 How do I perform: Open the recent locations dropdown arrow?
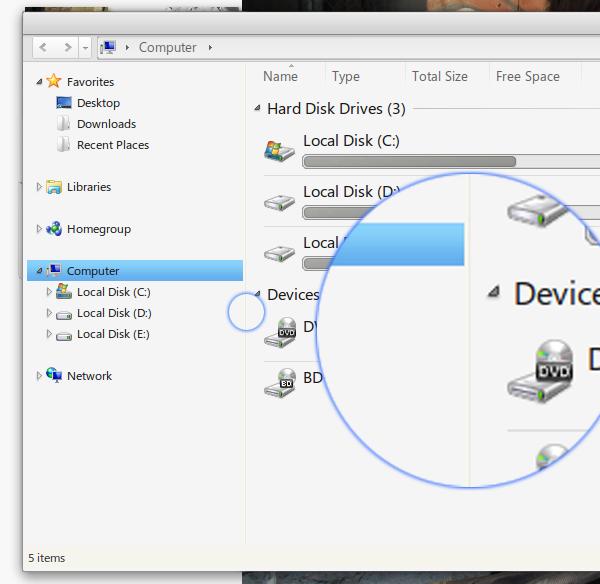point(85,48)
